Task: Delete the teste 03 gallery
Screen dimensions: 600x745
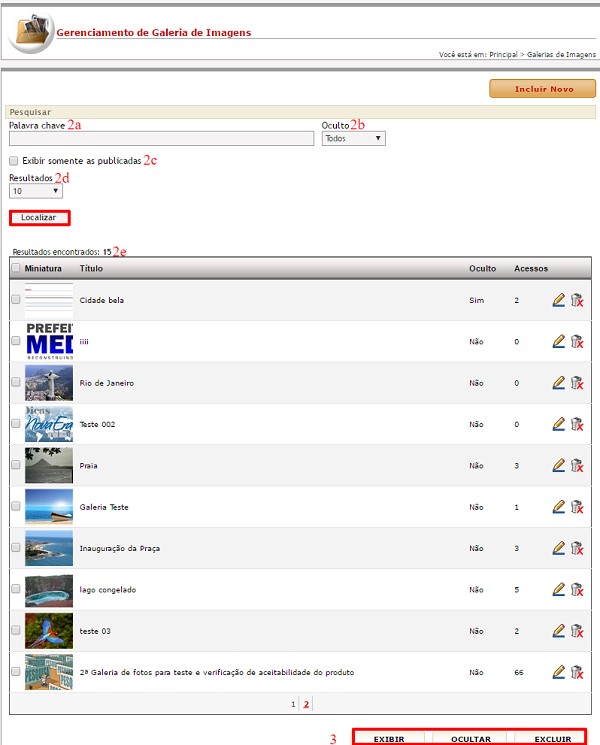Action: [x=577, y=631]
